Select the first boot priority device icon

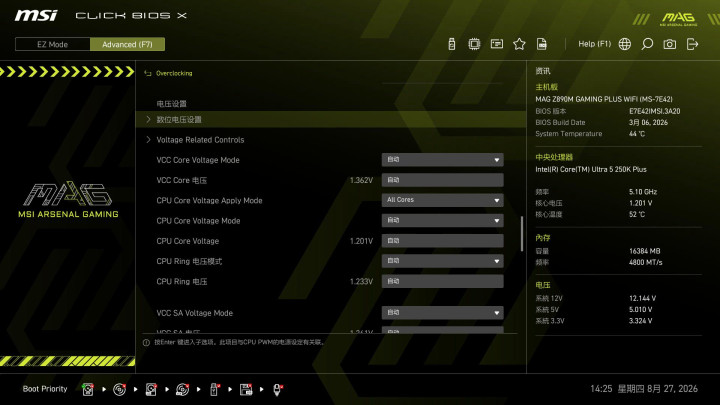[88, 389]
